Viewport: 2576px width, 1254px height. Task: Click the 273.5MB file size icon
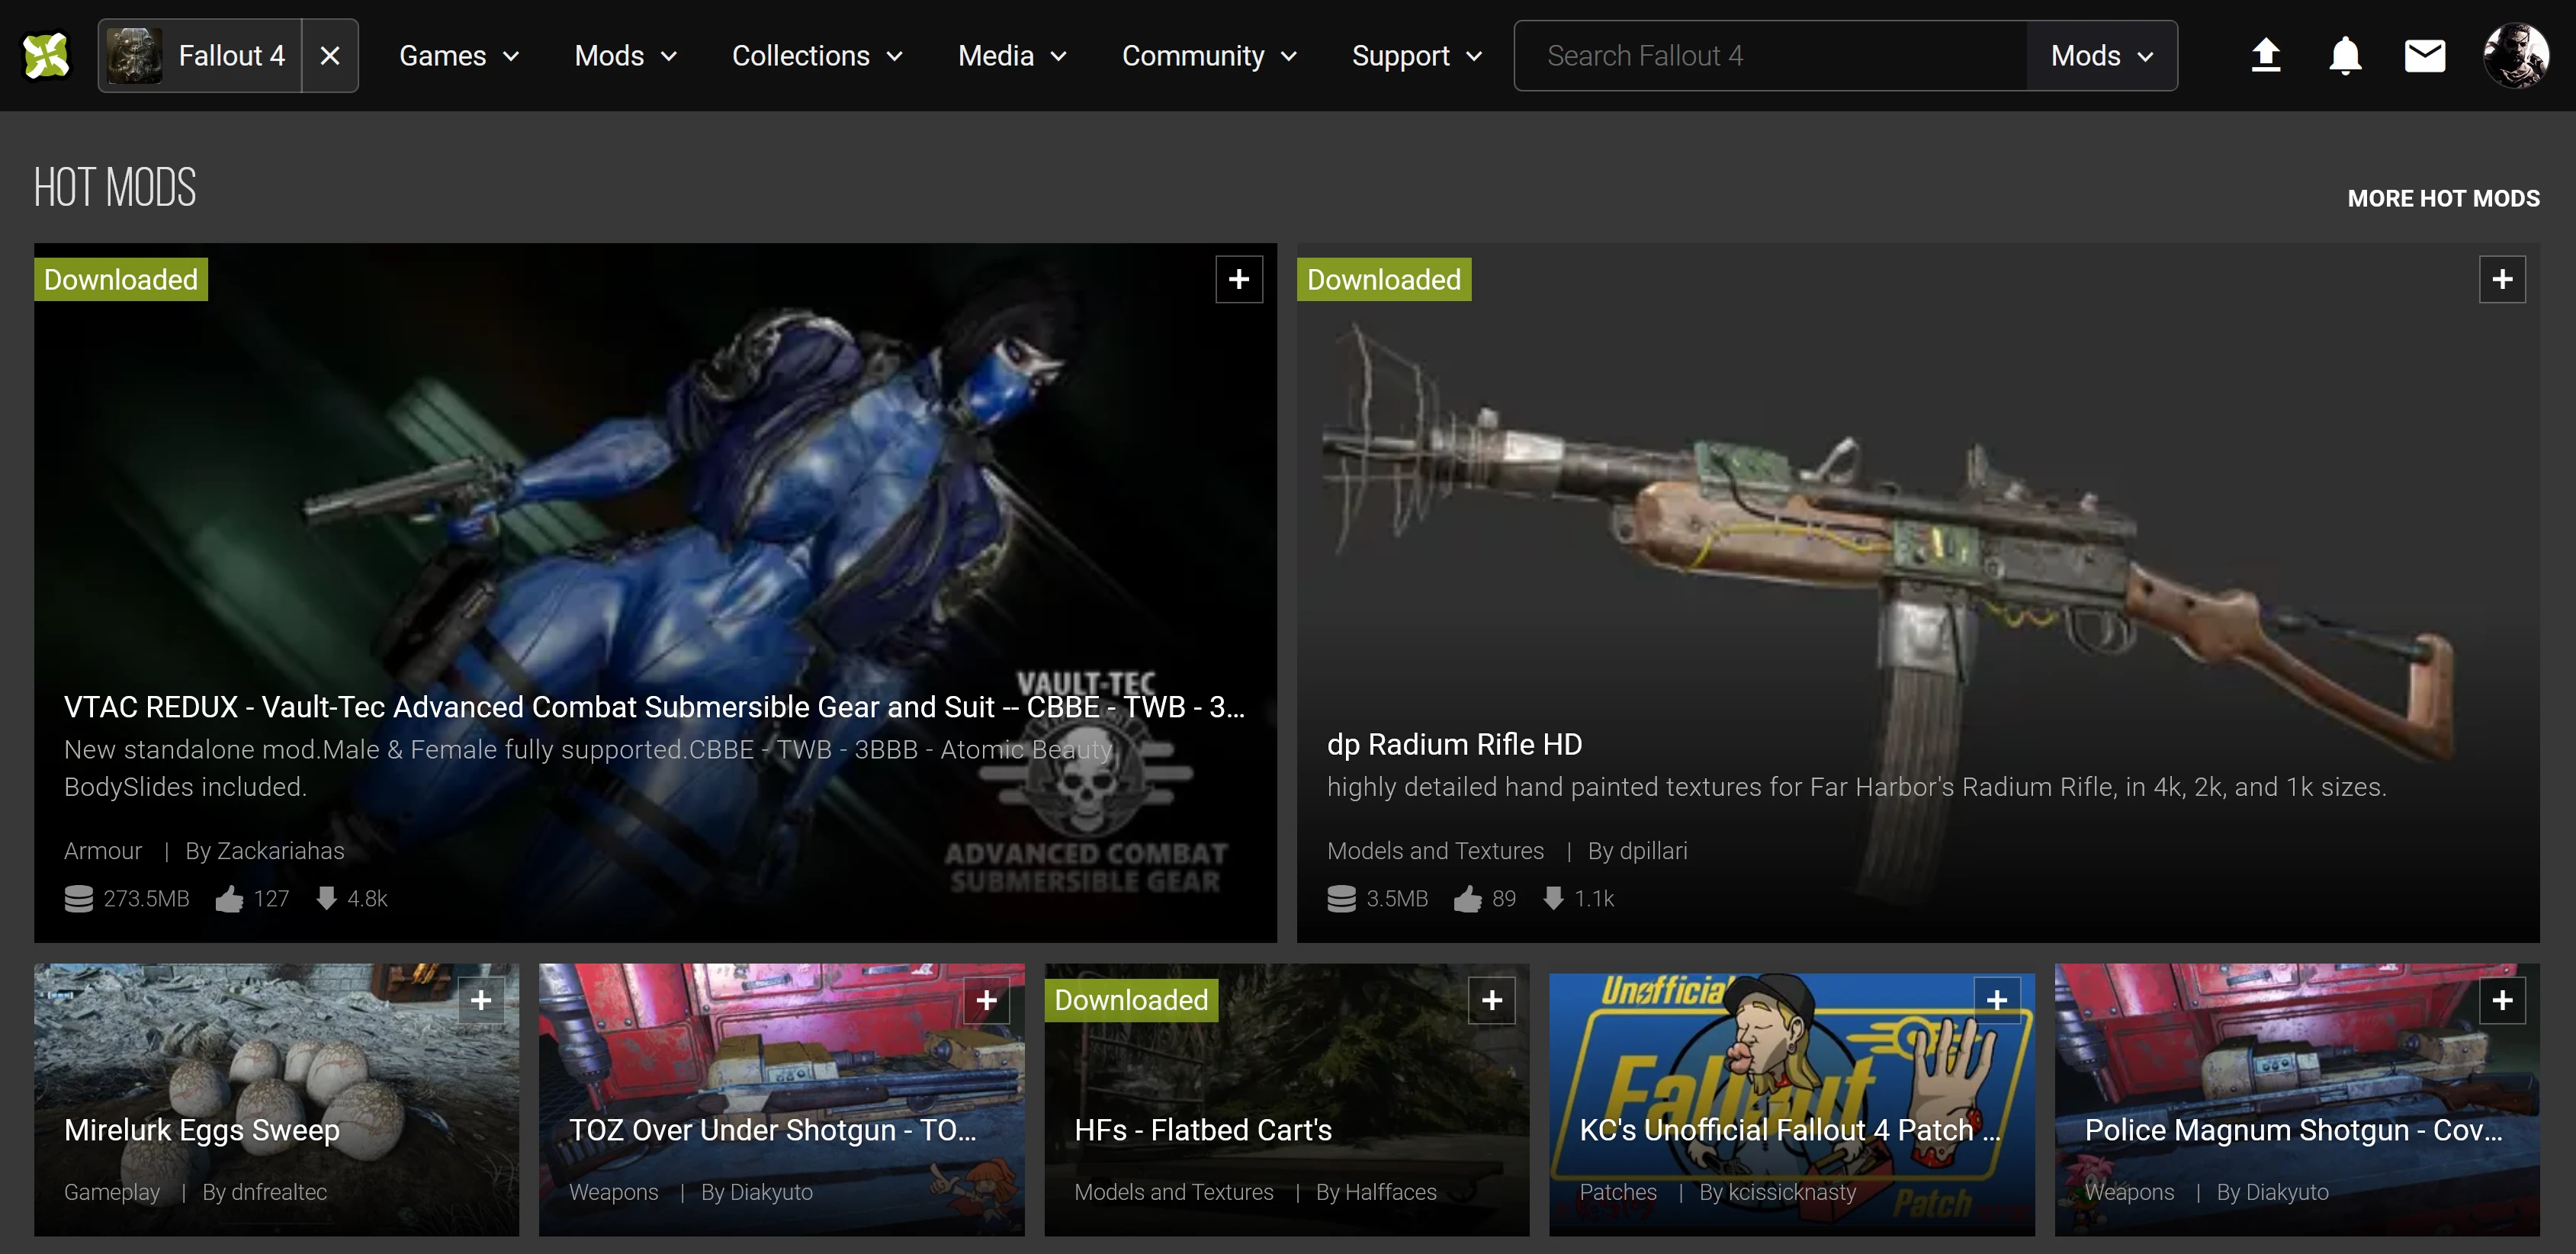click(79, 898)
